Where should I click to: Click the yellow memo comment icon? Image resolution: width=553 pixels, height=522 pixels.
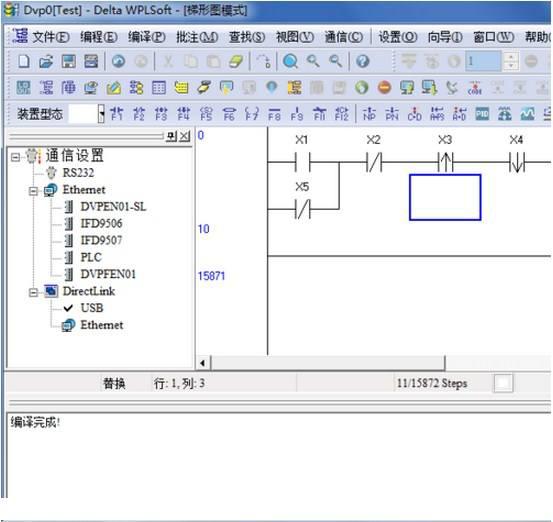click(181, 87)
